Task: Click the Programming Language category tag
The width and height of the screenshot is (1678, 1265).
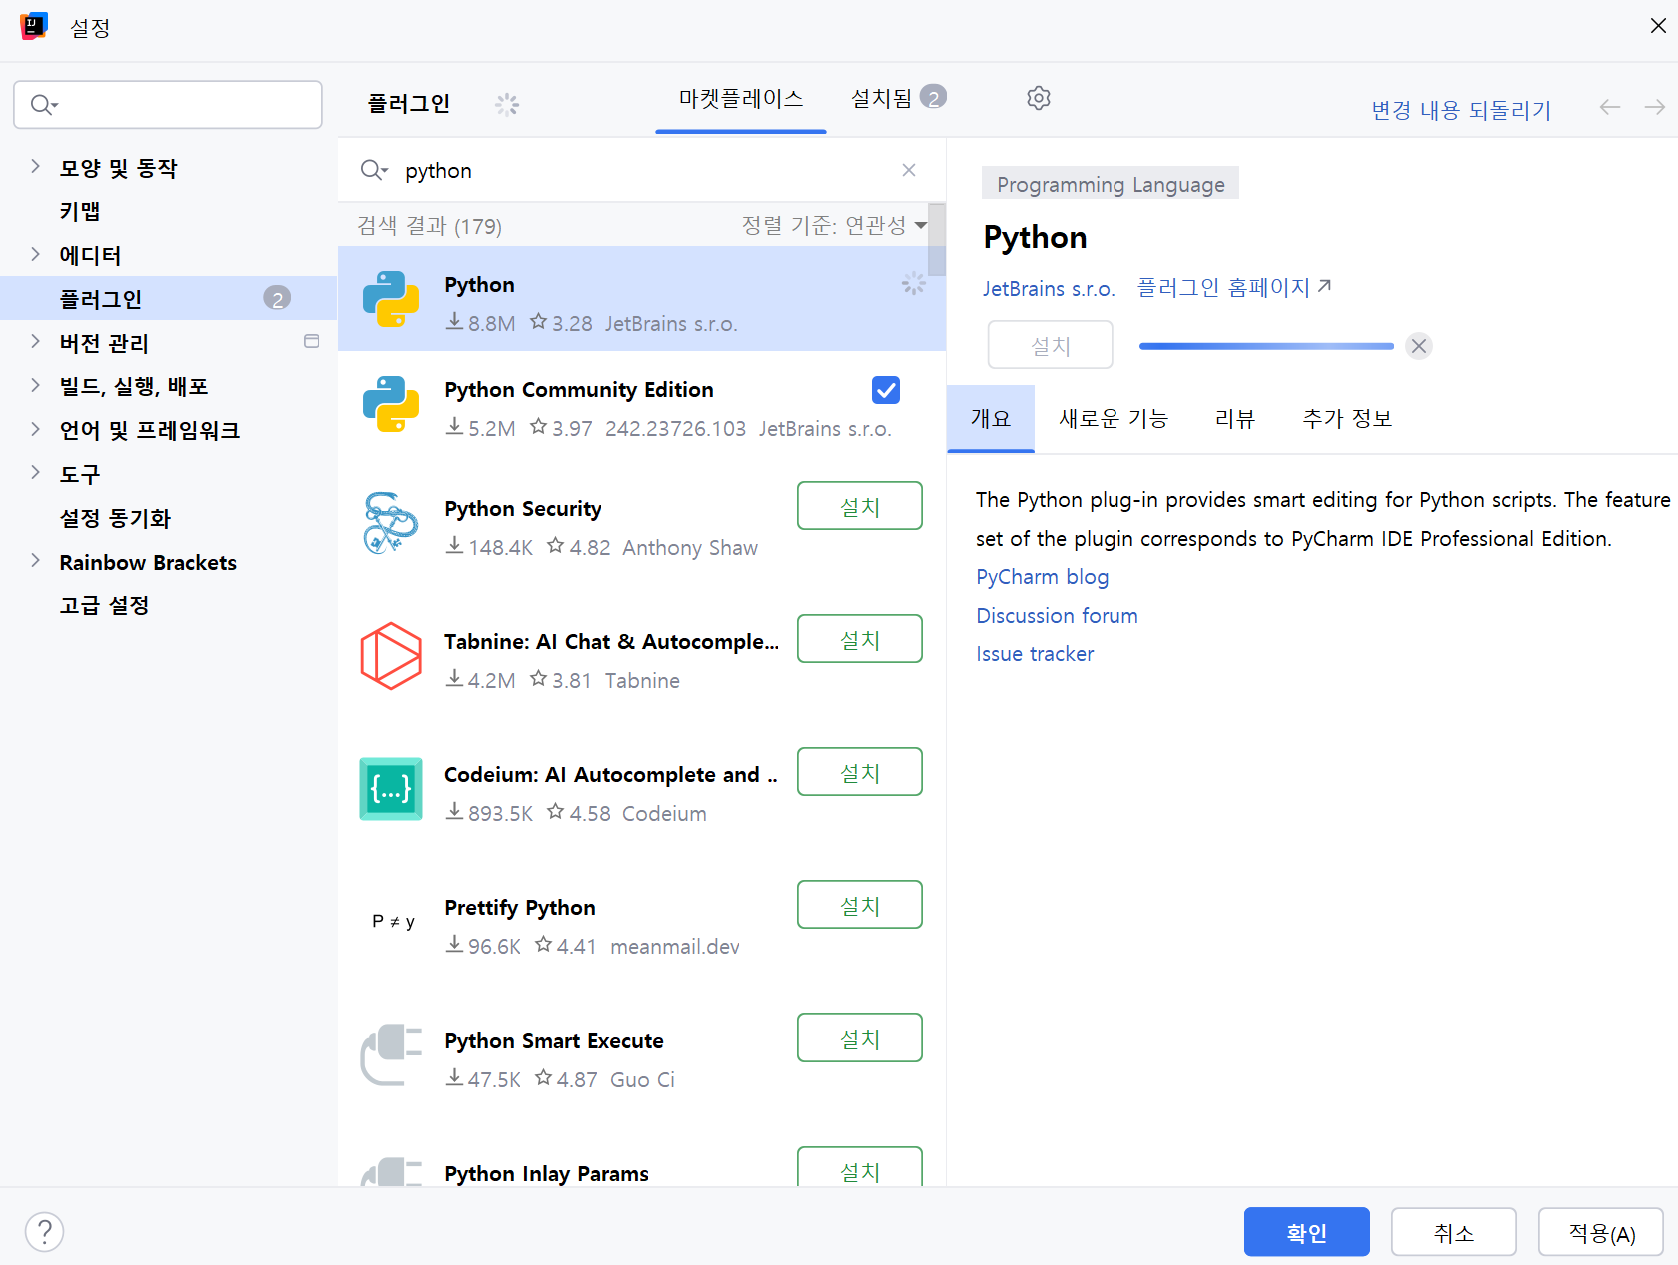Action: point(1110,183)
